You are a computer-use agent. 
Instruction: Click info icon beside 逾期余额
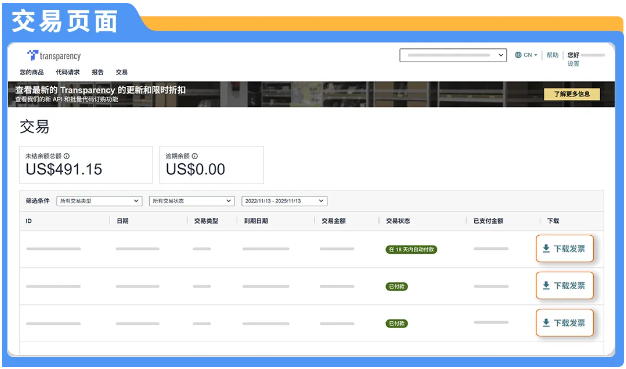(195, 156)
